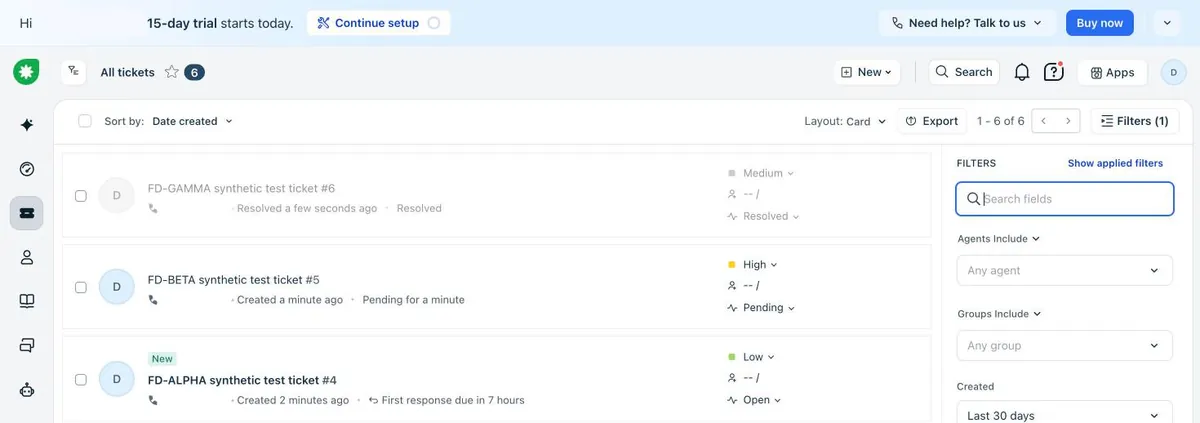Open Any group filter dropdown
The height and width of the screenshot is (423, 1200).
[1065, 346]
